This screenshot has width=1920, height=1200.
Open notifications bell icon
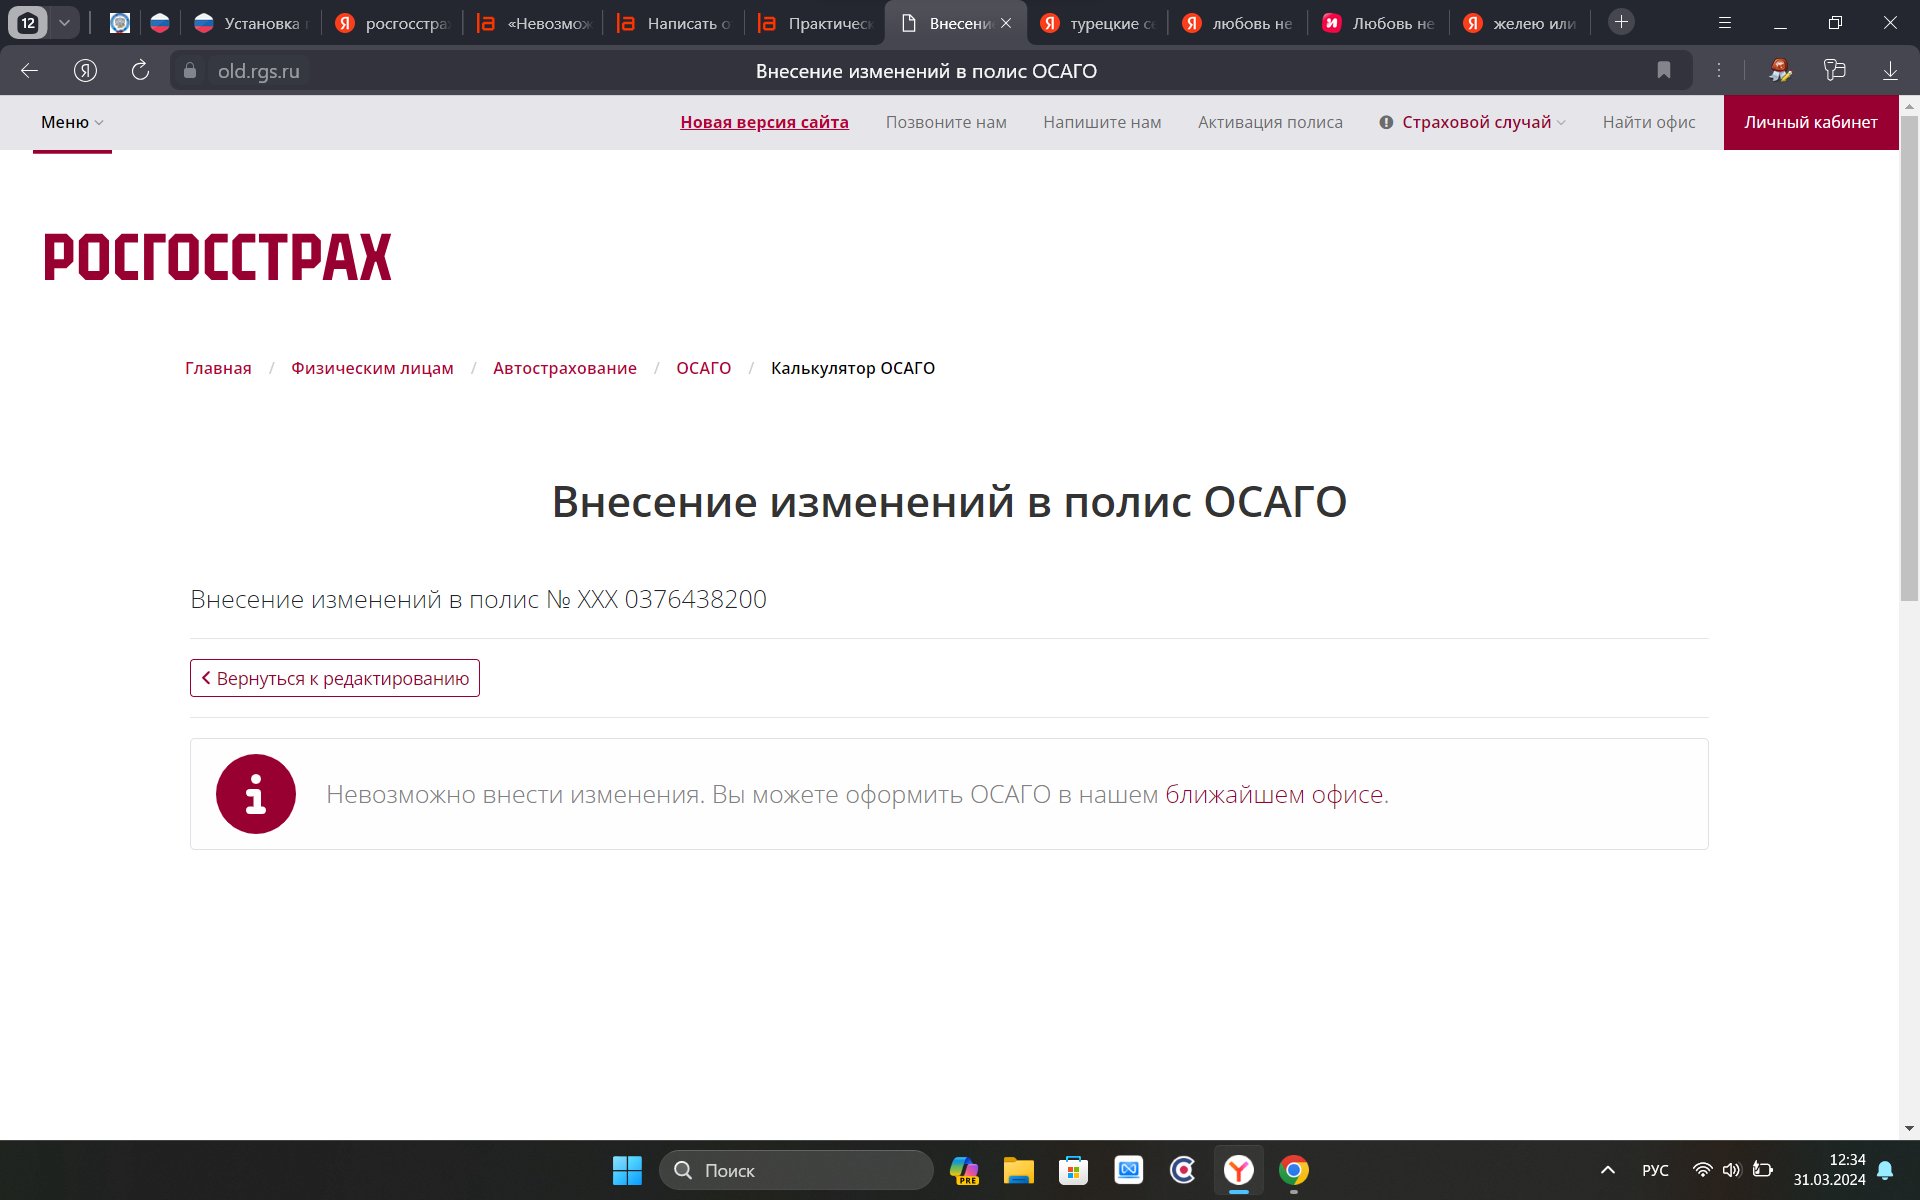click(1885, 1170)
